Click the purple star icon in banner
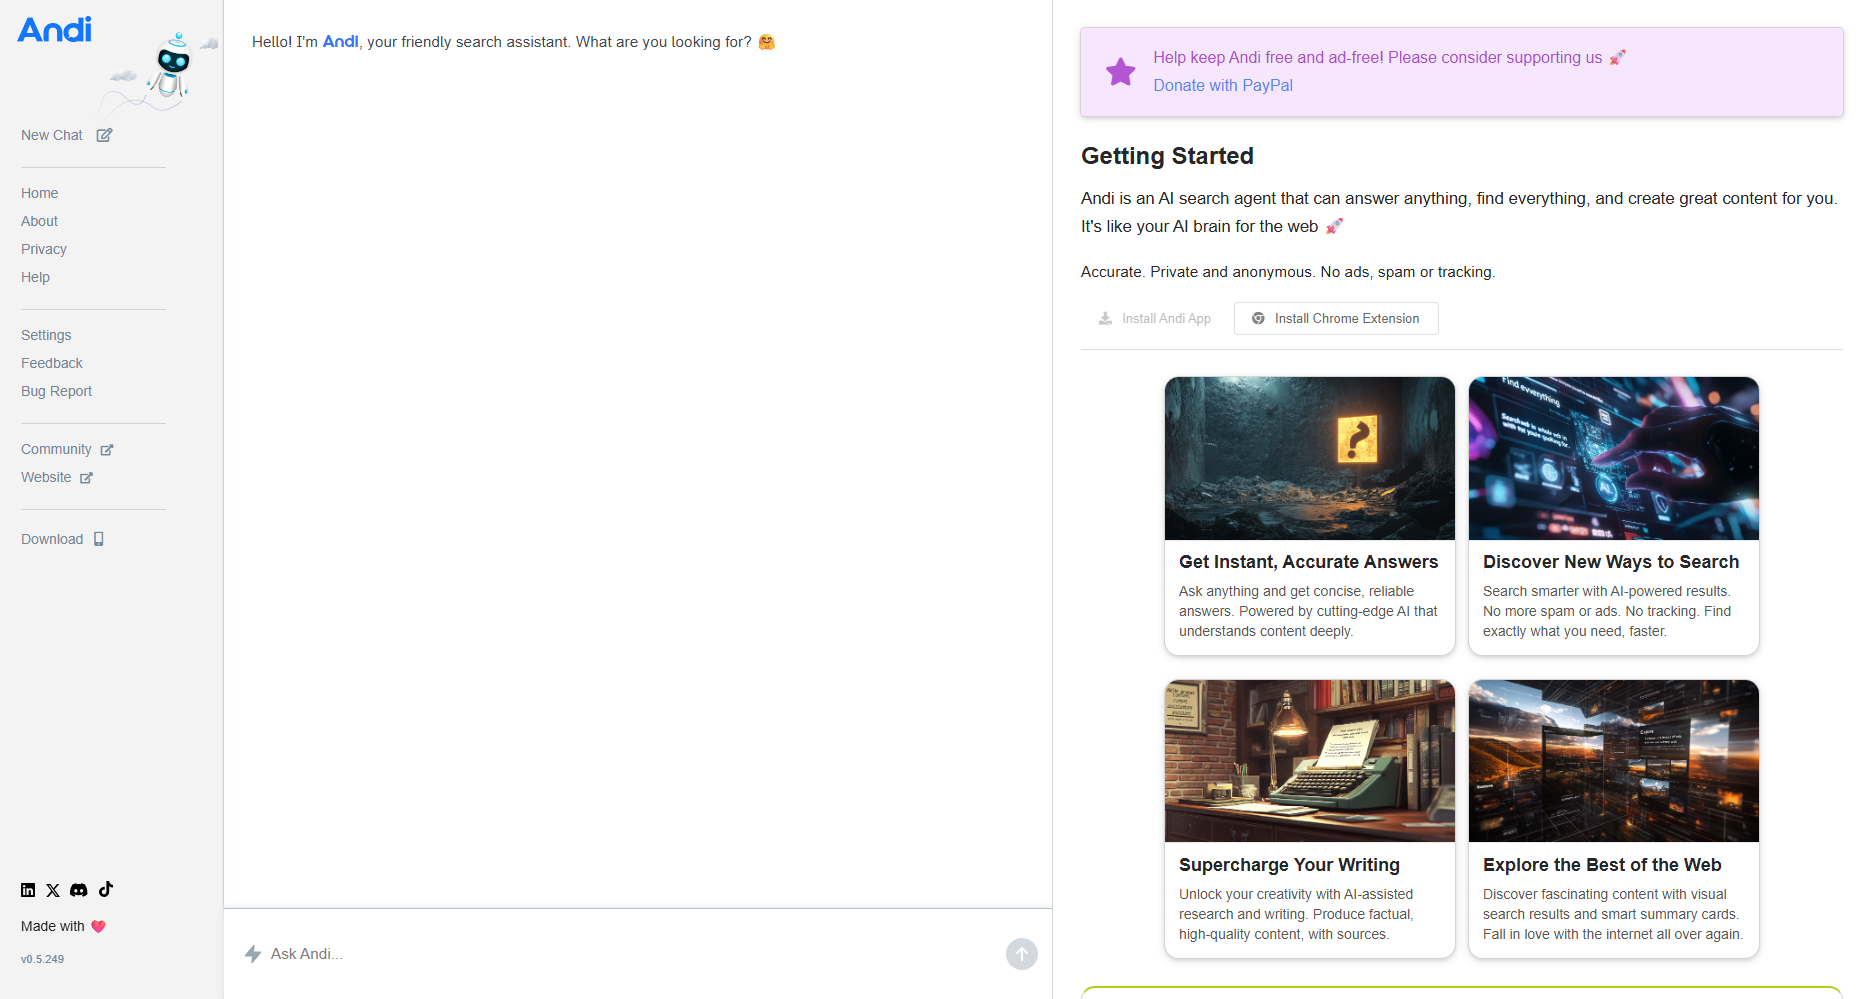The width and height of the screenshot is (1867, 999). 1120,72
